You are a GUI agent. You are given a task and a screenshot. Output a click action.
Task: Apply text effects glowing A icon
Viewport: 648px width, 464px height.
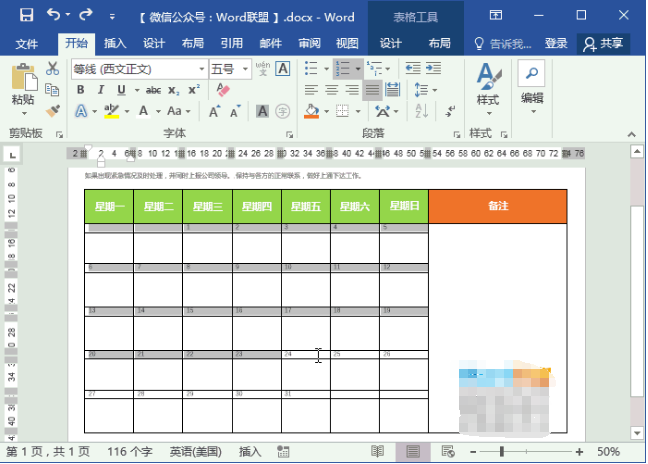point(81,111)
